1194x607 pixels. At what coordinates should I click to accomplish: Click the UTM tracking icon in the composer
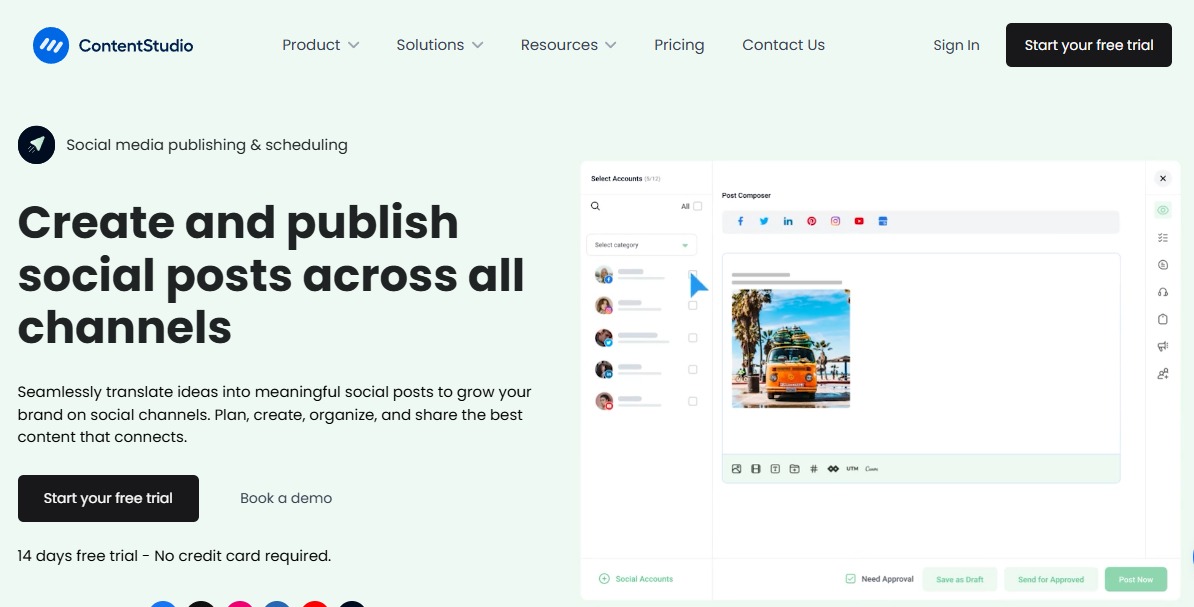pos(851,468)
